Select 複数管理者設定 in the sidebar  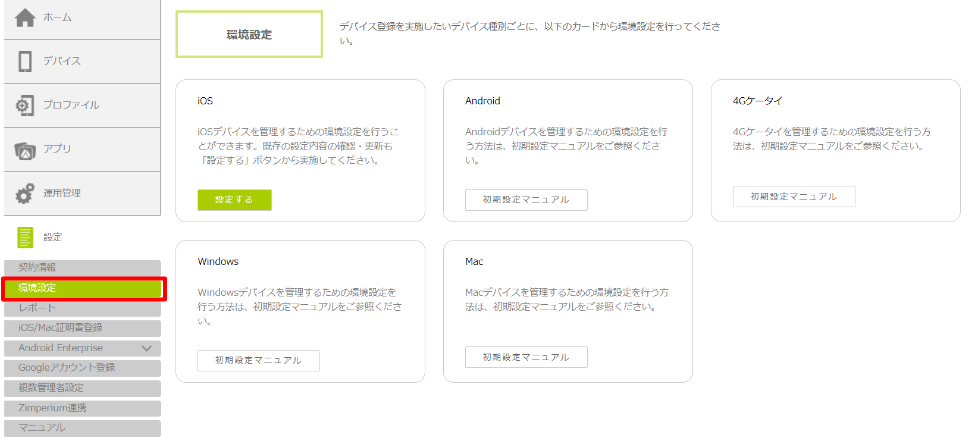[51, 387]
